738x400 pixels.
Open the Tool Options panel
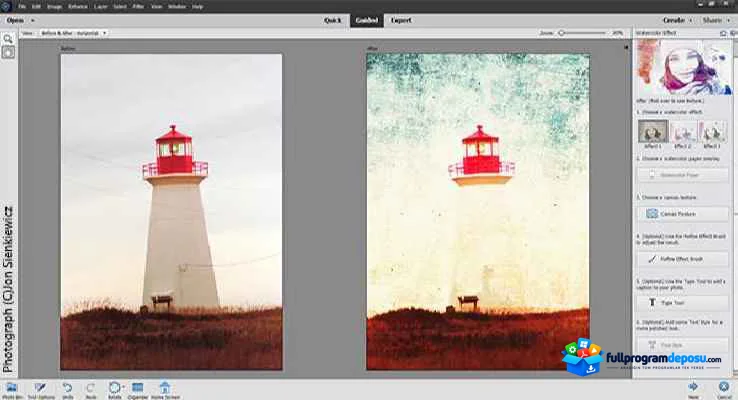tap(40, 390)
